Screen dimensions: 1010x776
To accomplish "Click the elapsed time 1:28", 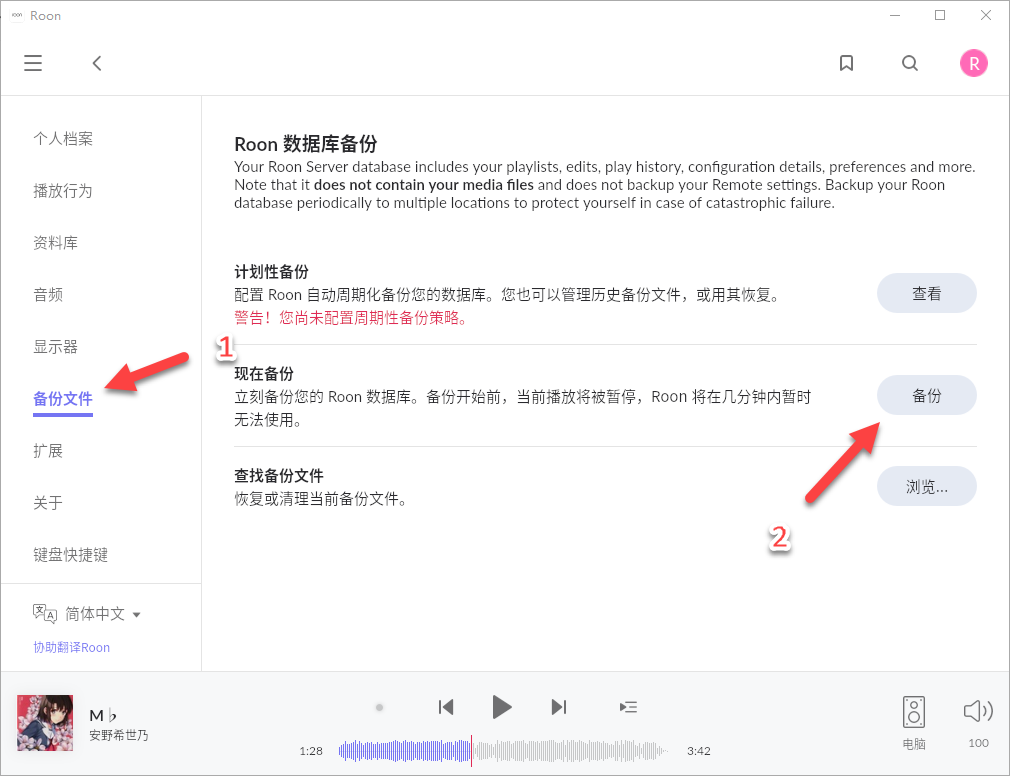I will pyautogui.click(x=311, y=751).
